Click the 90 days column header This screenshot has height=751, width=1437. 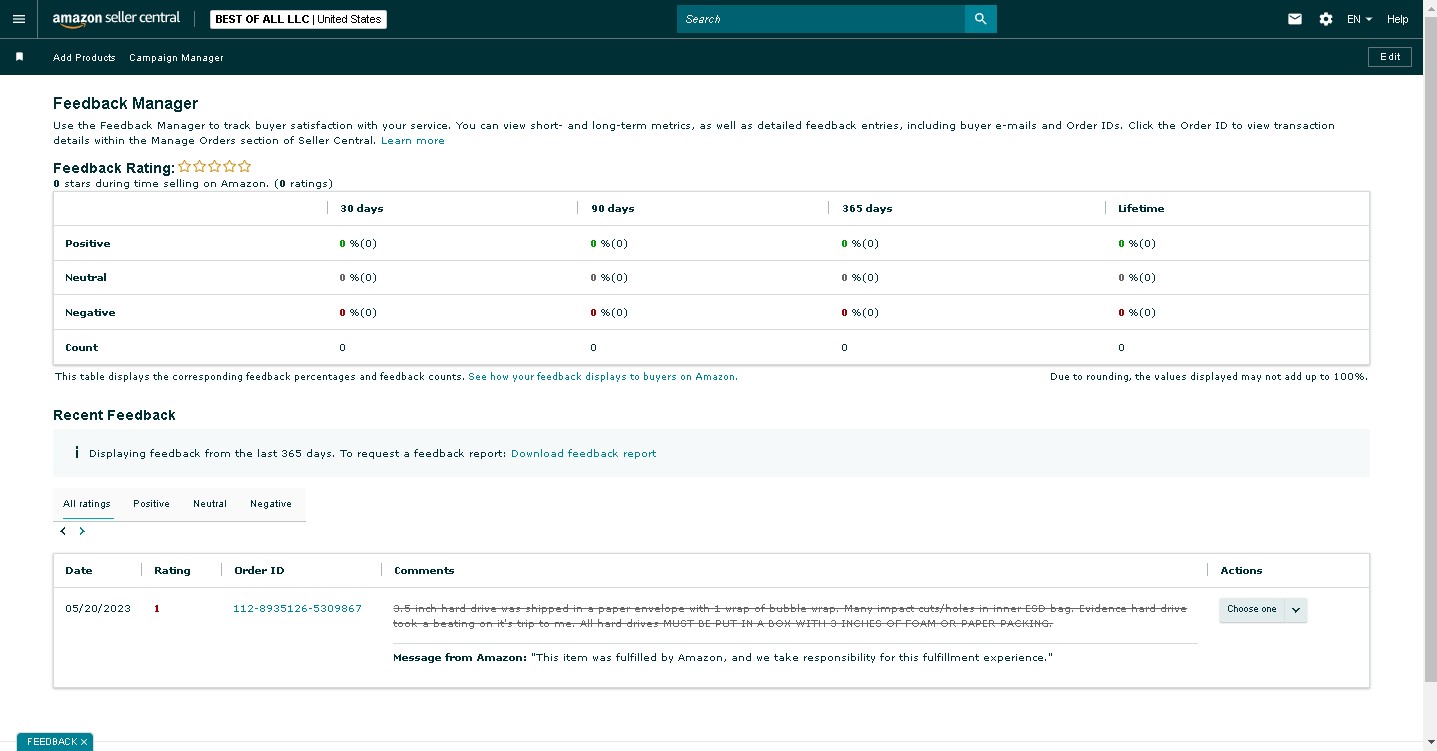coord(613,209)
